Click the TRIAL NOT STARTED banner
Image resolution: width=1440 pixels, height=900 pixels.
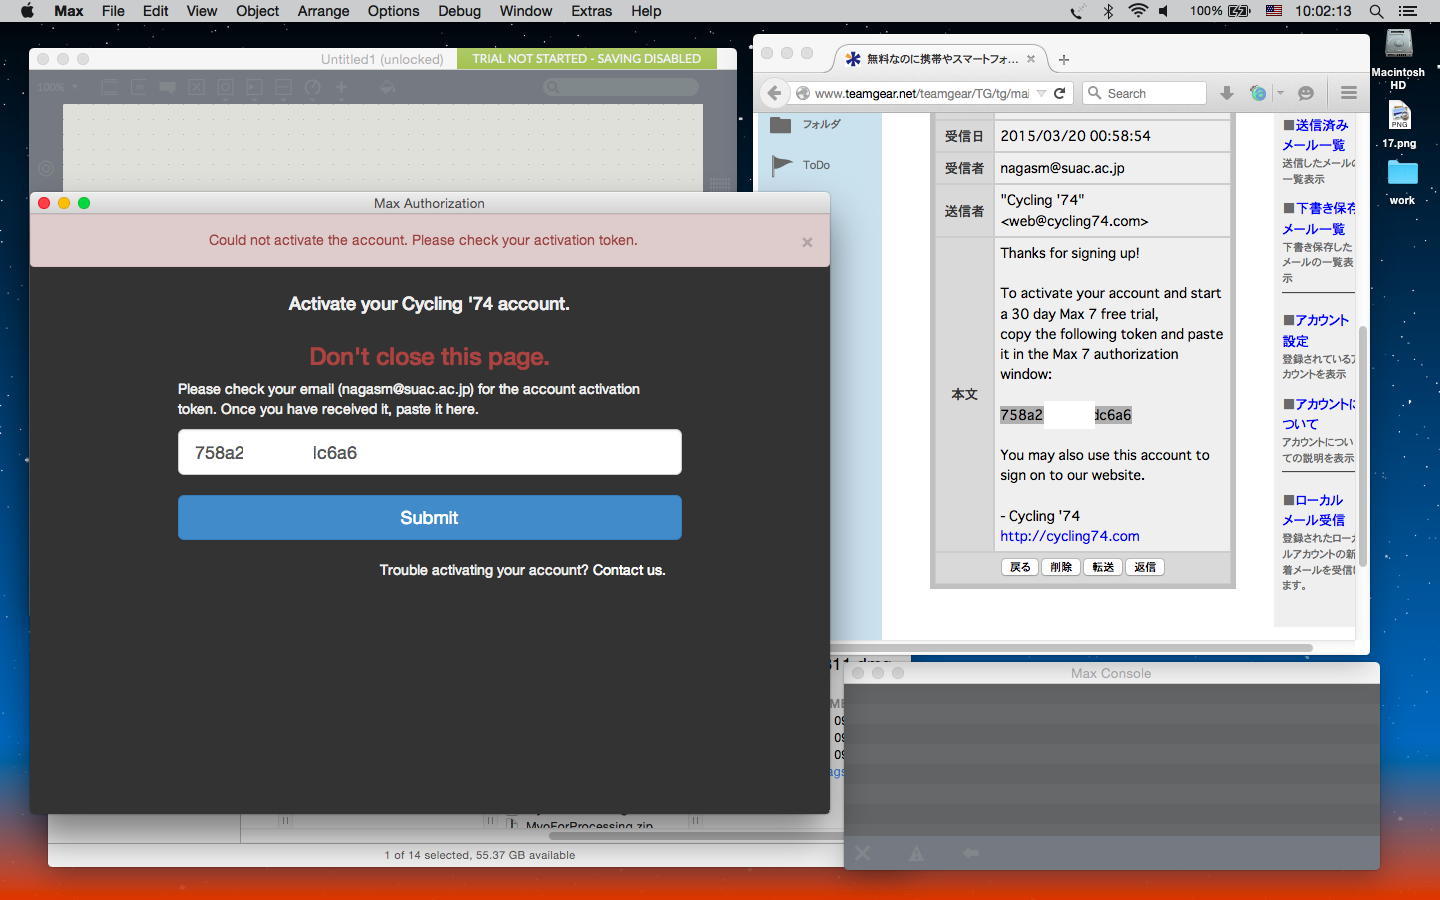click(x=587, y=59)
